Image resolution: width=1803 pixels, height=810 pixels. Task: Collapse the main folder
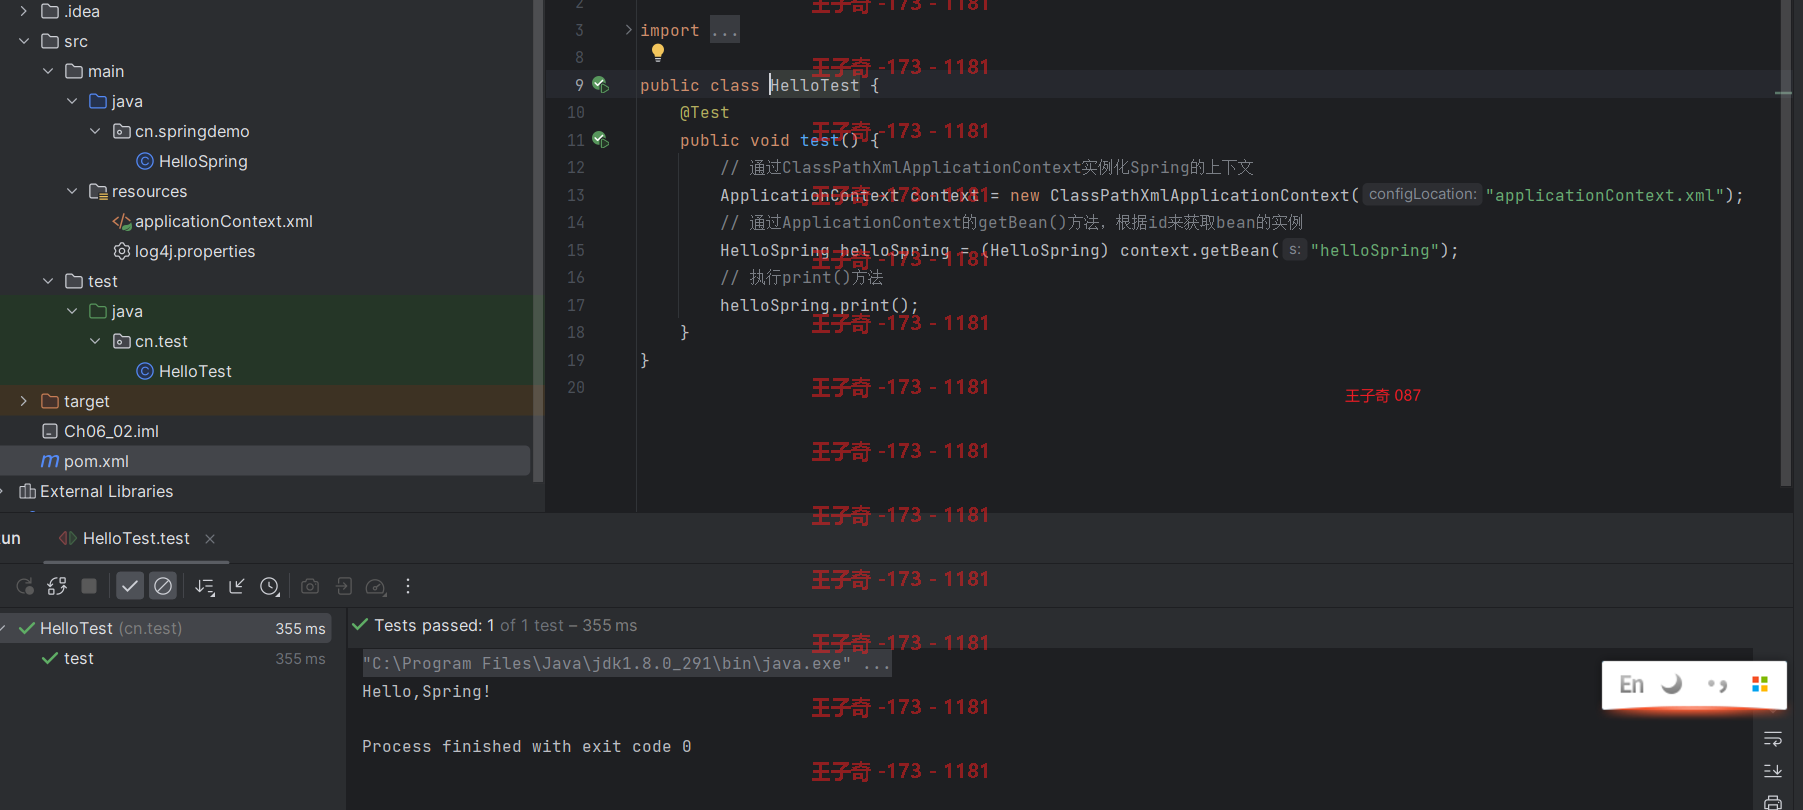[x=48, y=71]
